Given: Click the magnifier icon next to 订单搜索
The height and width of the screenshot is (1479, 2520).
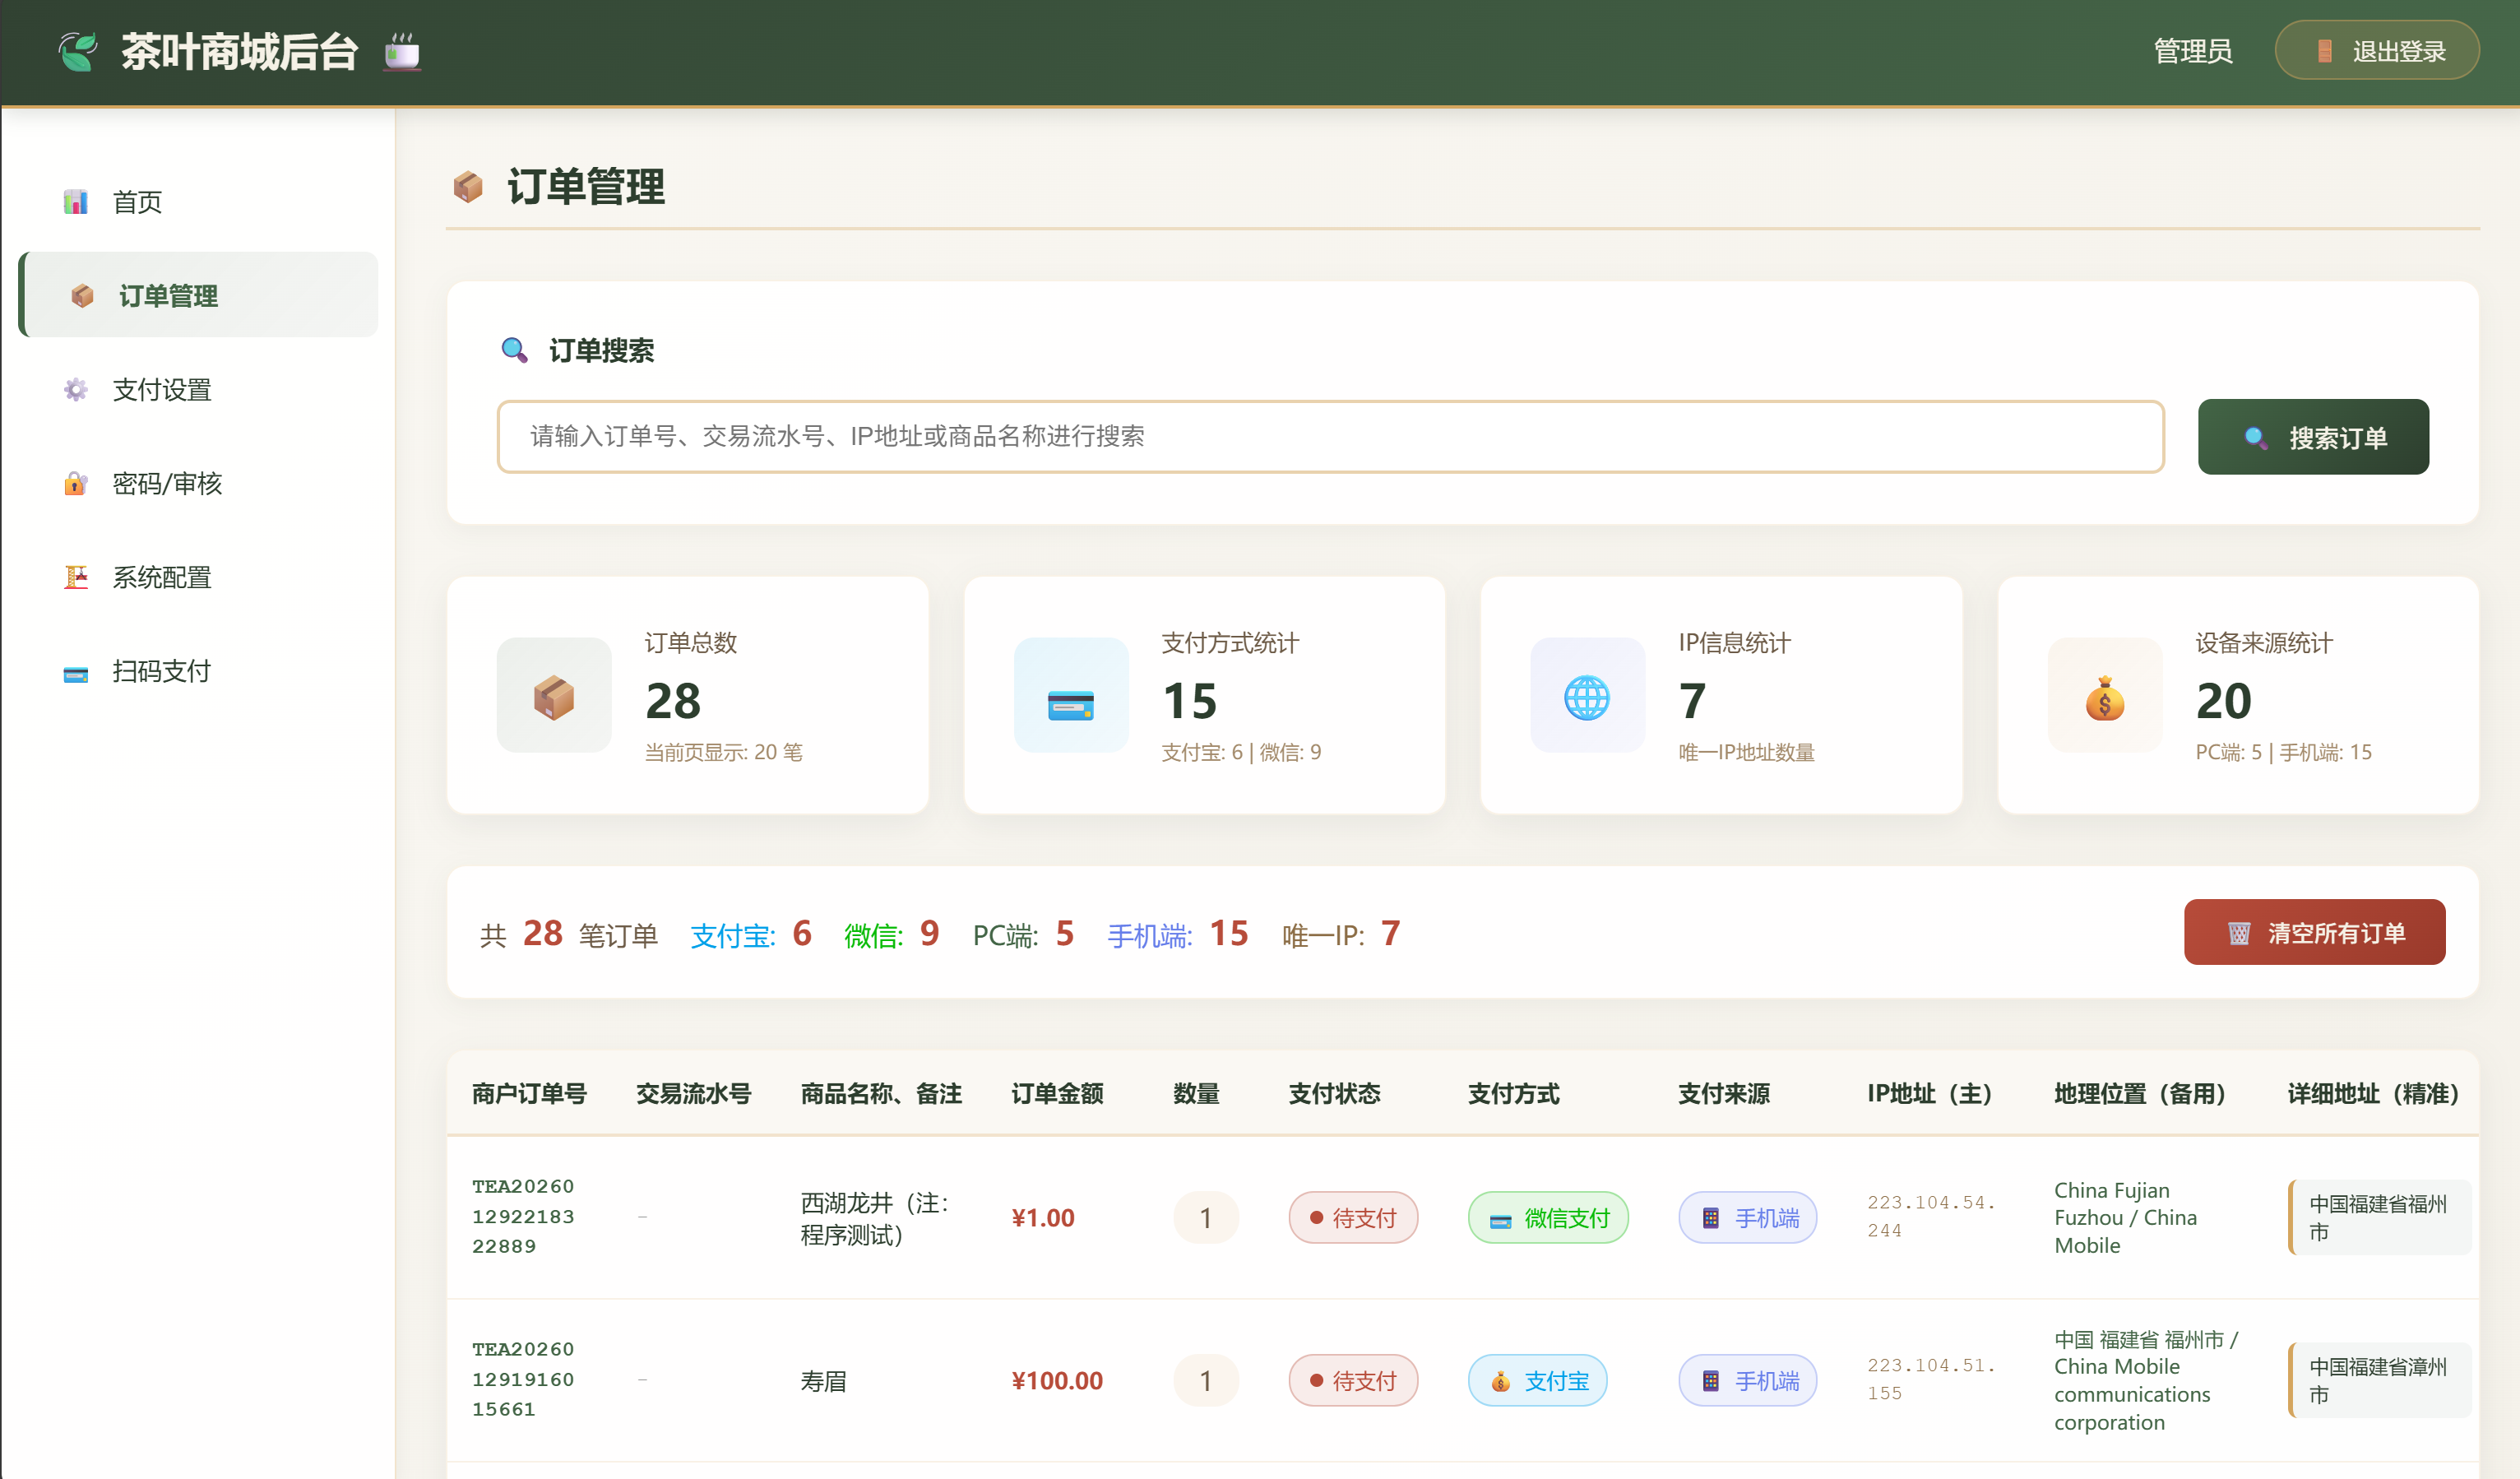Looking at the screenshot, I should pos(514,350).
